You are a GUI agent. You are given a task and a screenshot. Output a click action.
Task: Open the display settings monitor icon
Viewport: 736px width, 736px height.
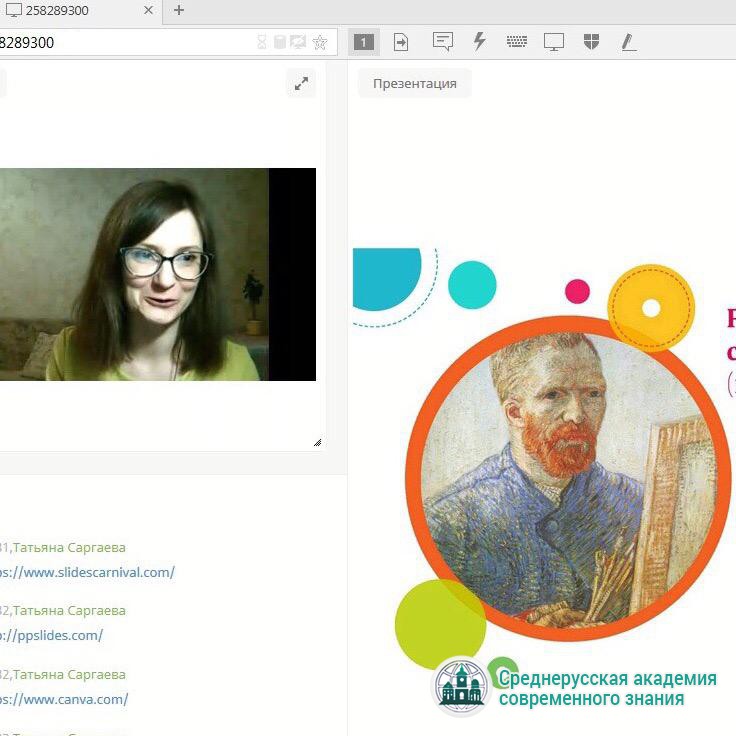click(x=554, y=42)
